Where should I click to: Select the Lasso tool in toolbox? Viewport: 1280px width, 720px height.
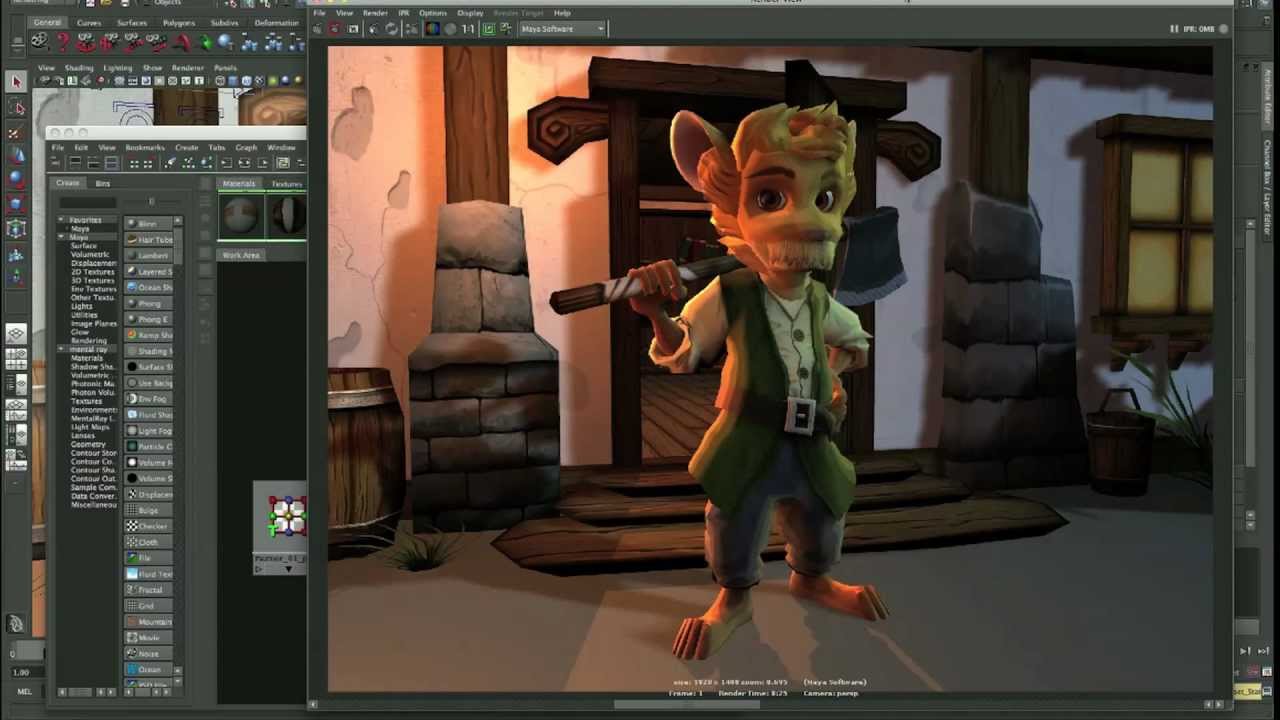16,107
